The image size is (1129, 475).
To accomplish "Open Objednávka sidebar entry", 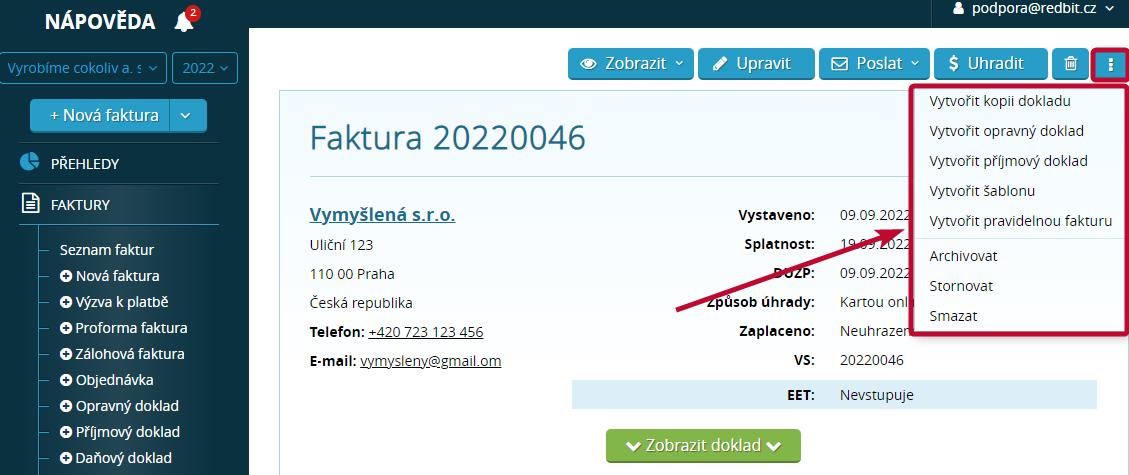I will click(114, 380).
